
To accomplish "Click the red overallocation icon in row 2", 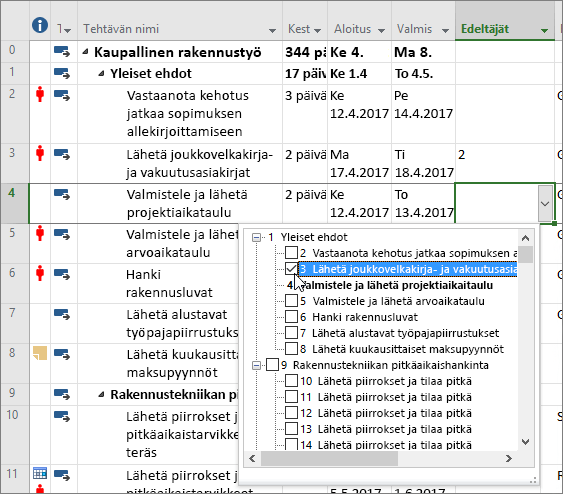I will coord(40,95).
